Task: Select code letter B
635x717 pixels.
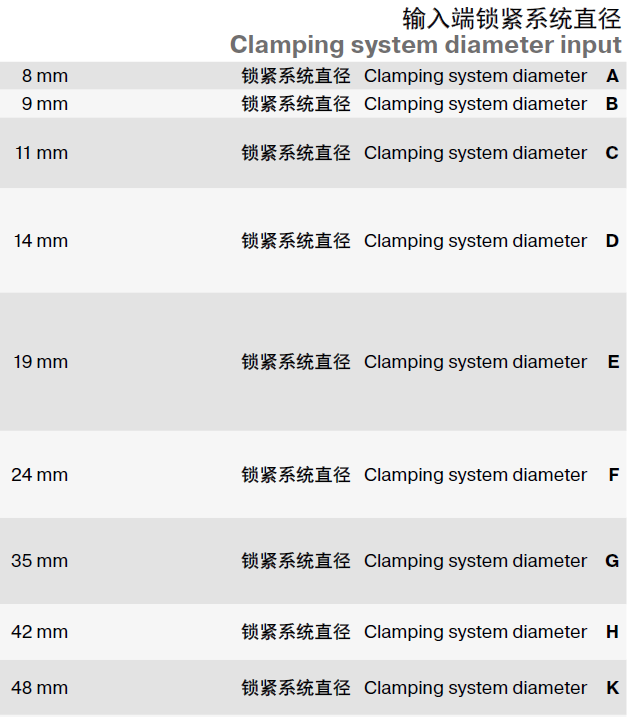Action: (612, 104)
